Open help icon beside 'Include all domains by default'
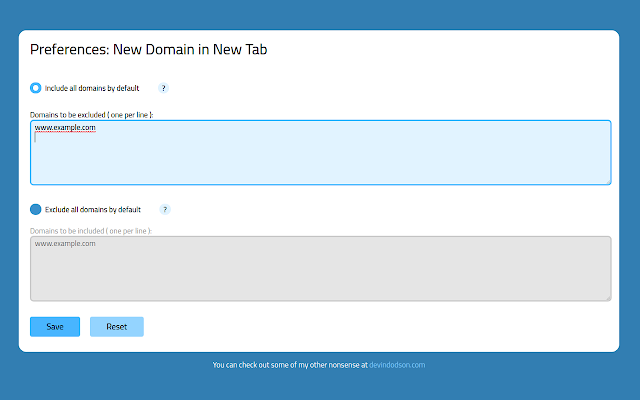This screenshot has height=400, width=640. click(x=163, y=88)
